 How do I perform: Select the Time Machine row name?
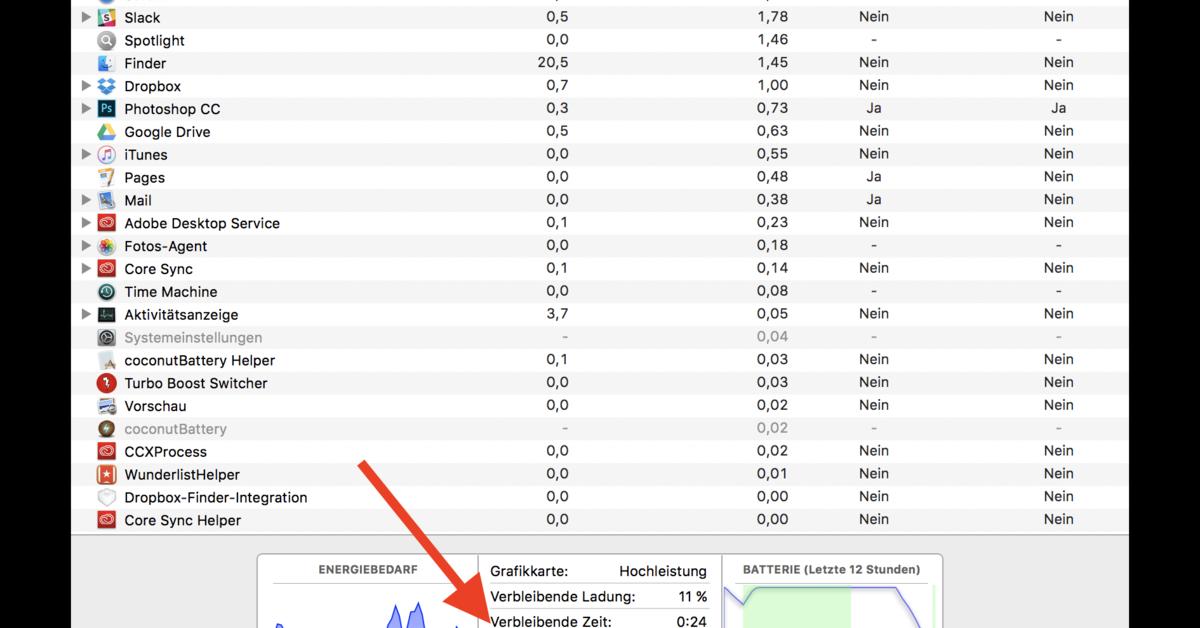171,292
